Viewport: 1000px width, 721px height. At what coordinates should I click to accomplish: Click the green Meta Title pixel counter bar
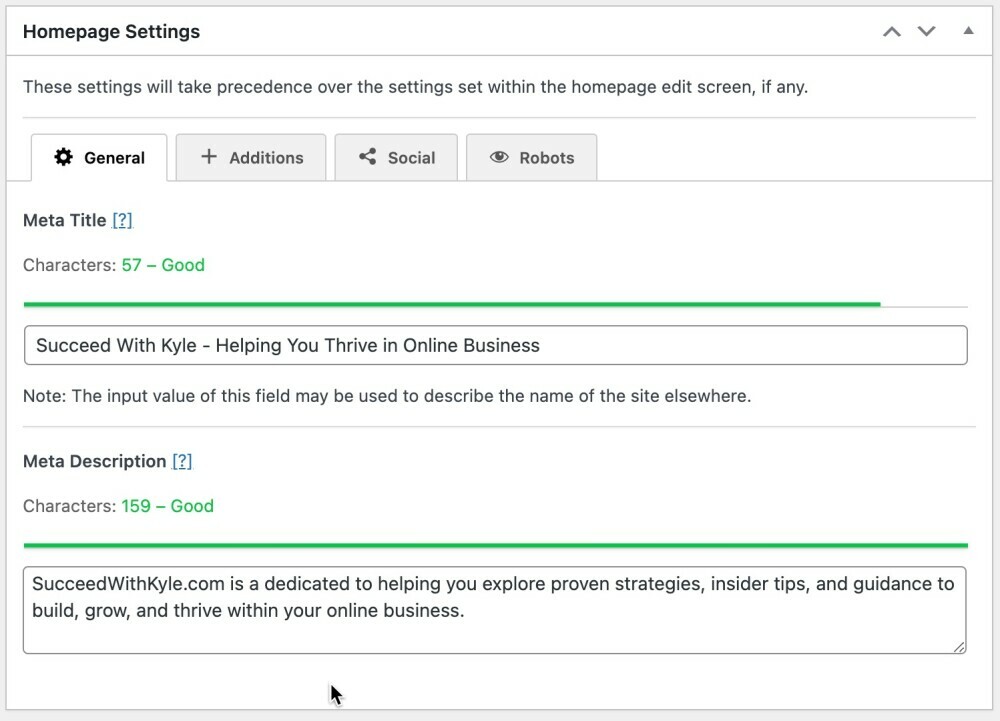click(x=450, y=300)
